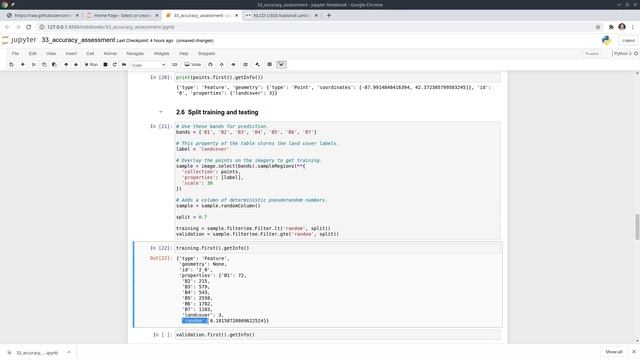Collapse the 2.6 Split training and testing section
Image resolution: width=640 pixels, height=360 pixels.
click(160, 112)
